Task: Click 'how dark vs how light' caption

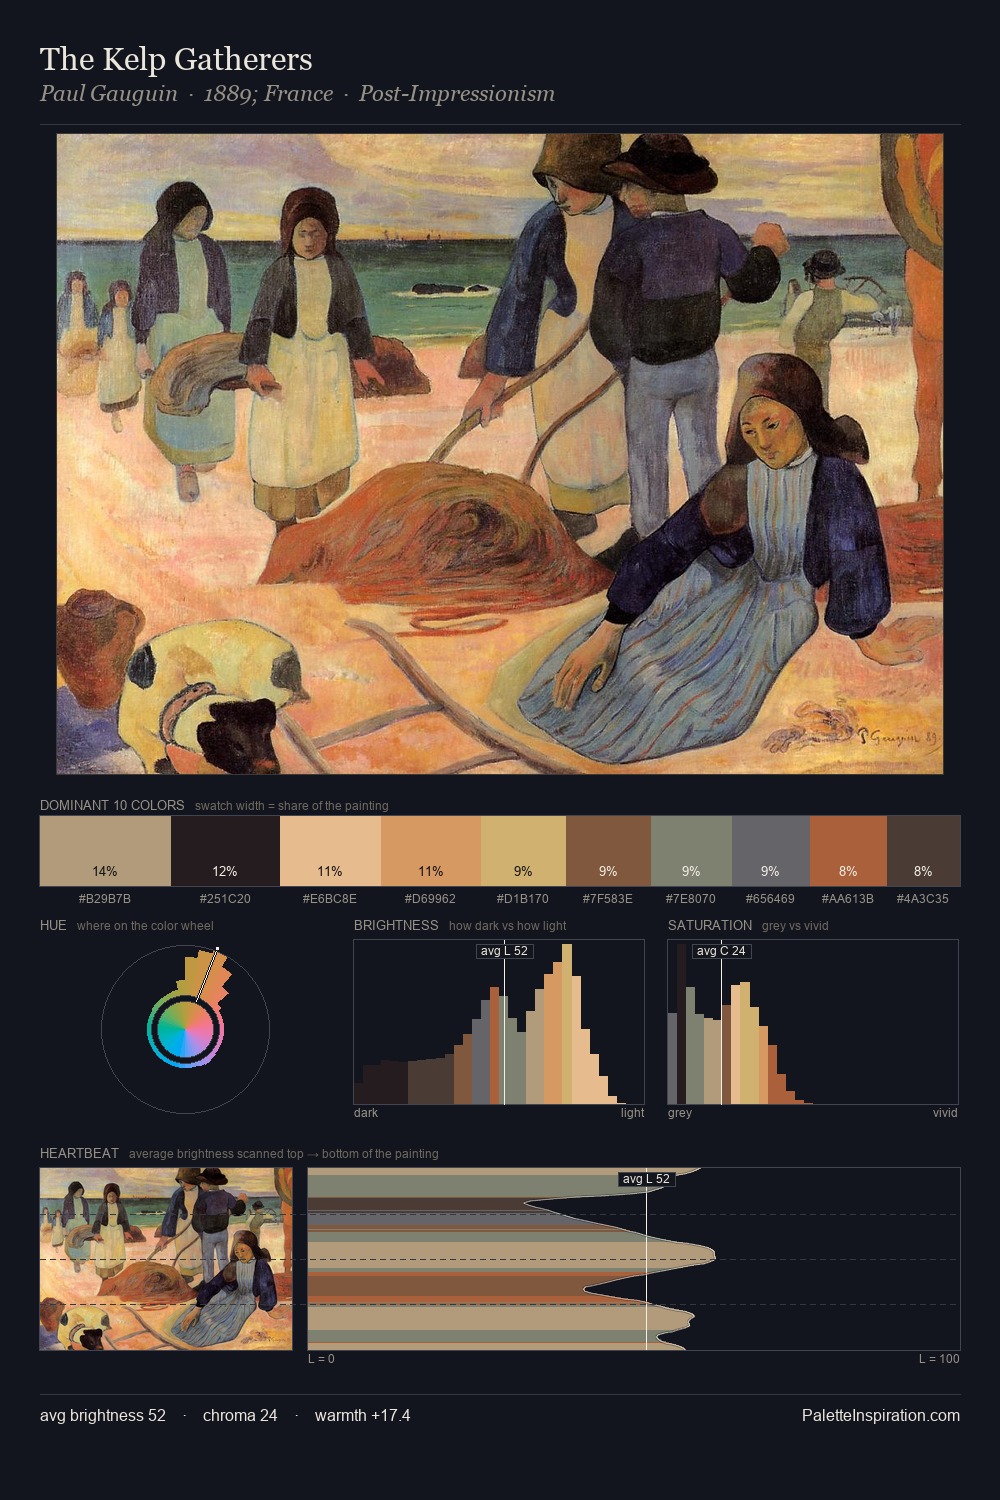Action: [x=507, y=926]
